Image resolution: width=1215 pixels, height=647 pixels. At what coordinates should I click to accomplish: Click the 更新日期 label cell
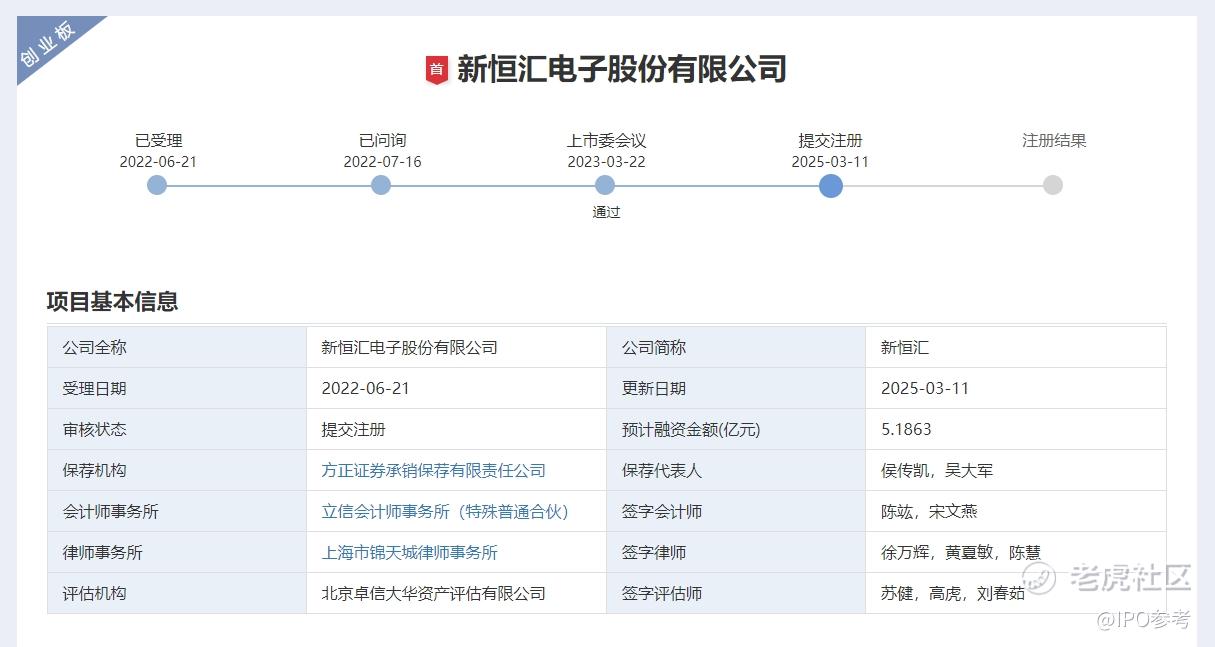(x=736, y=388)
